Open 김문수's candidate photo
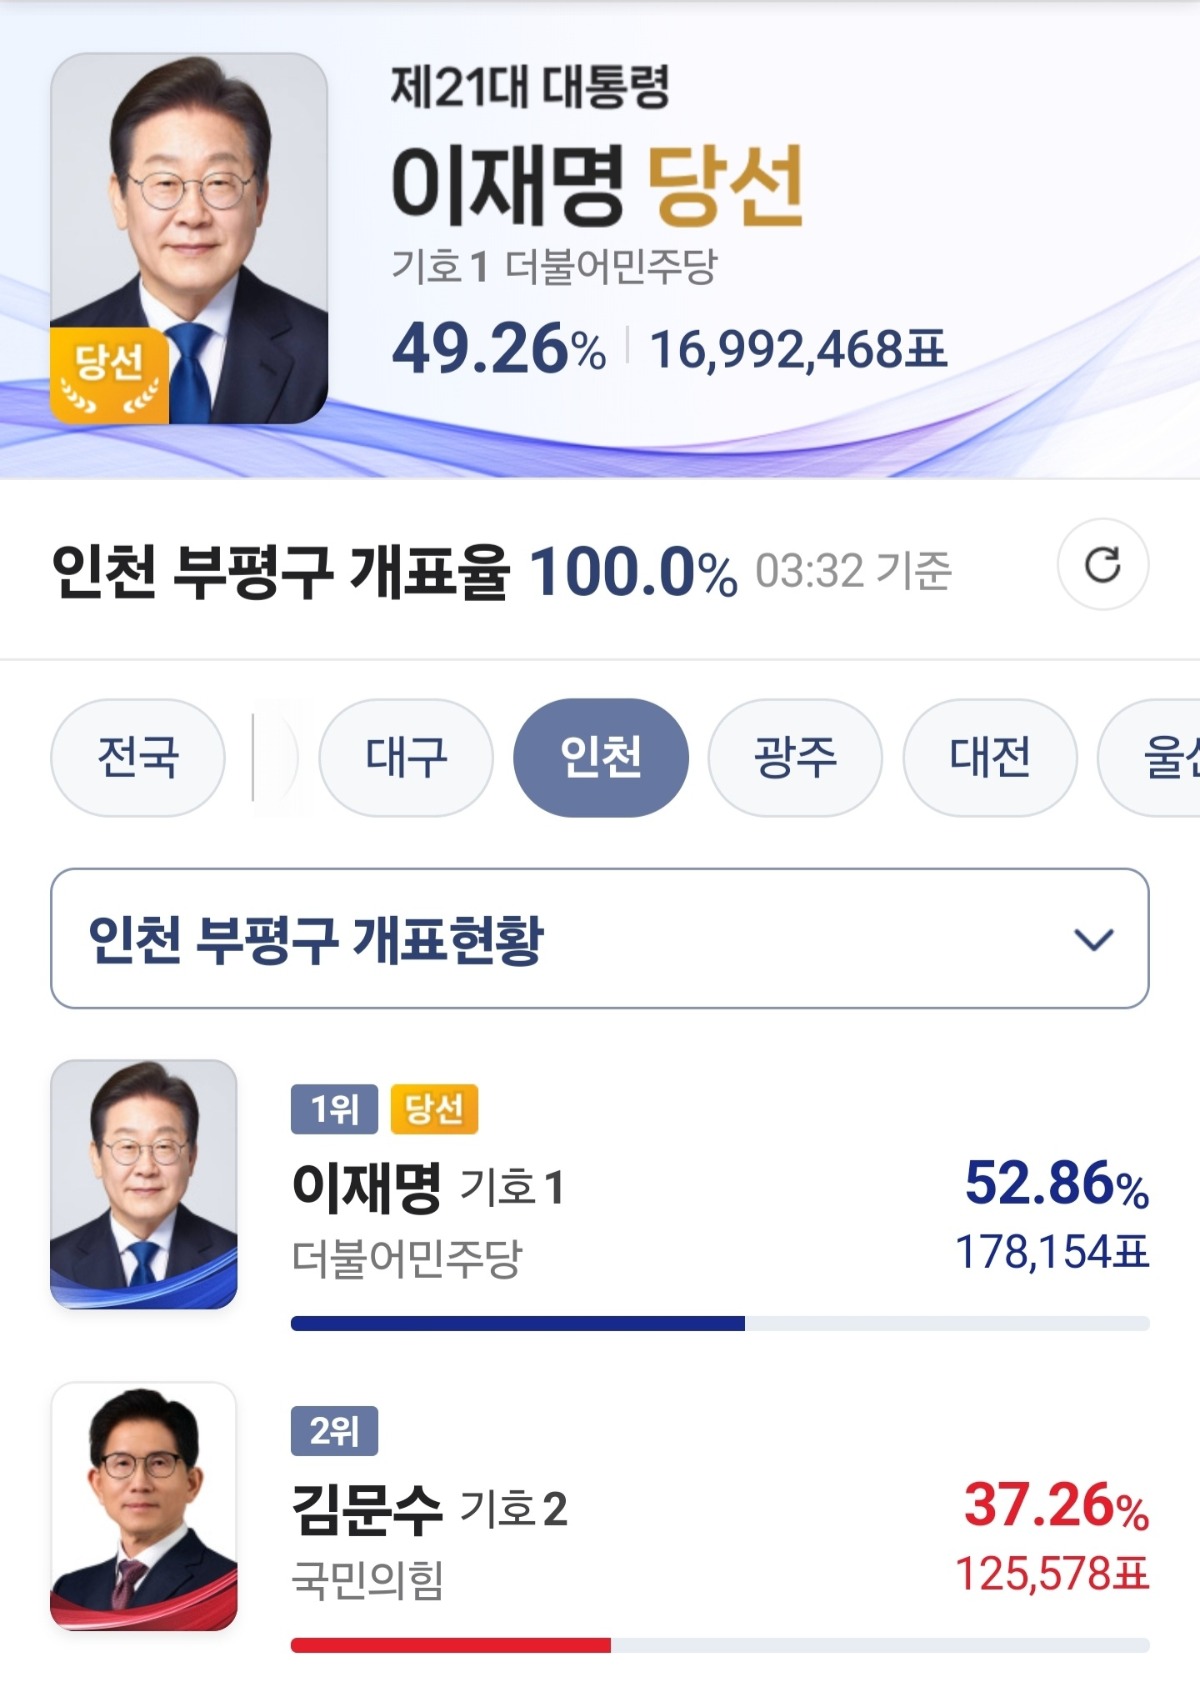Viewport: 1200px width, 1682px height. pos(144,1506)
